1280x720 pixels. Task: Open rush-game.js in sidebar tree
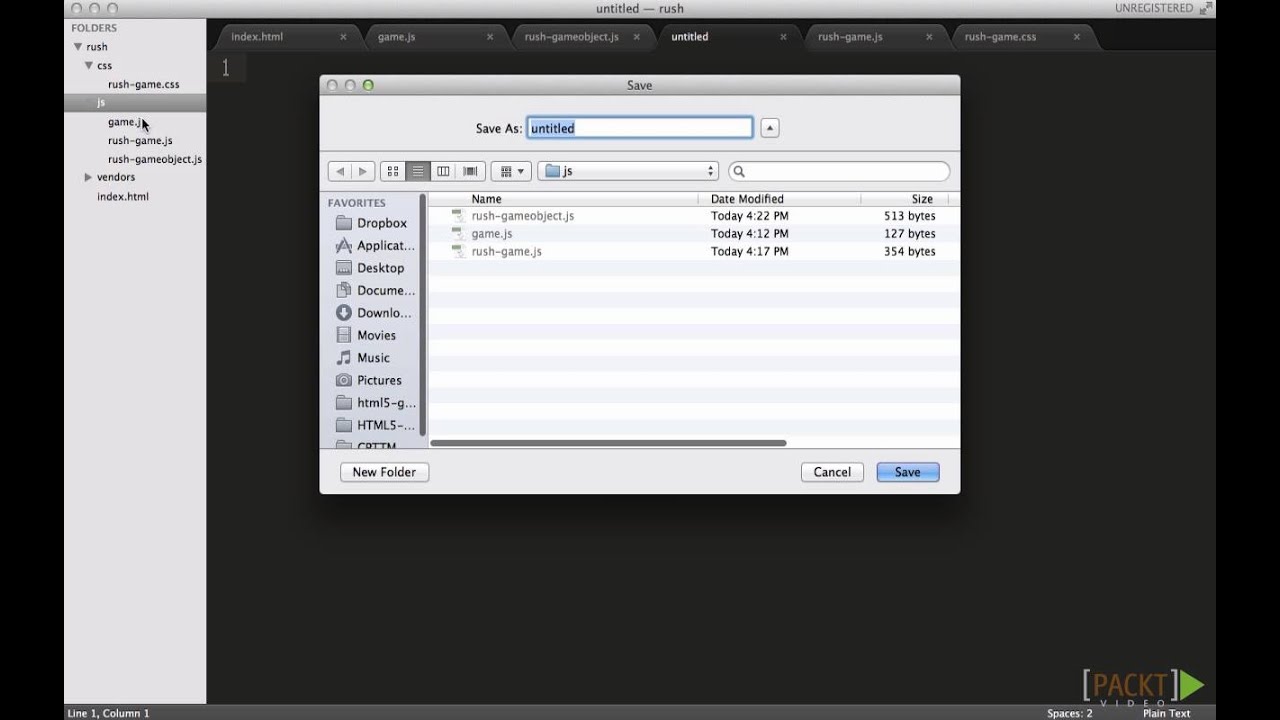pos(140,141)
